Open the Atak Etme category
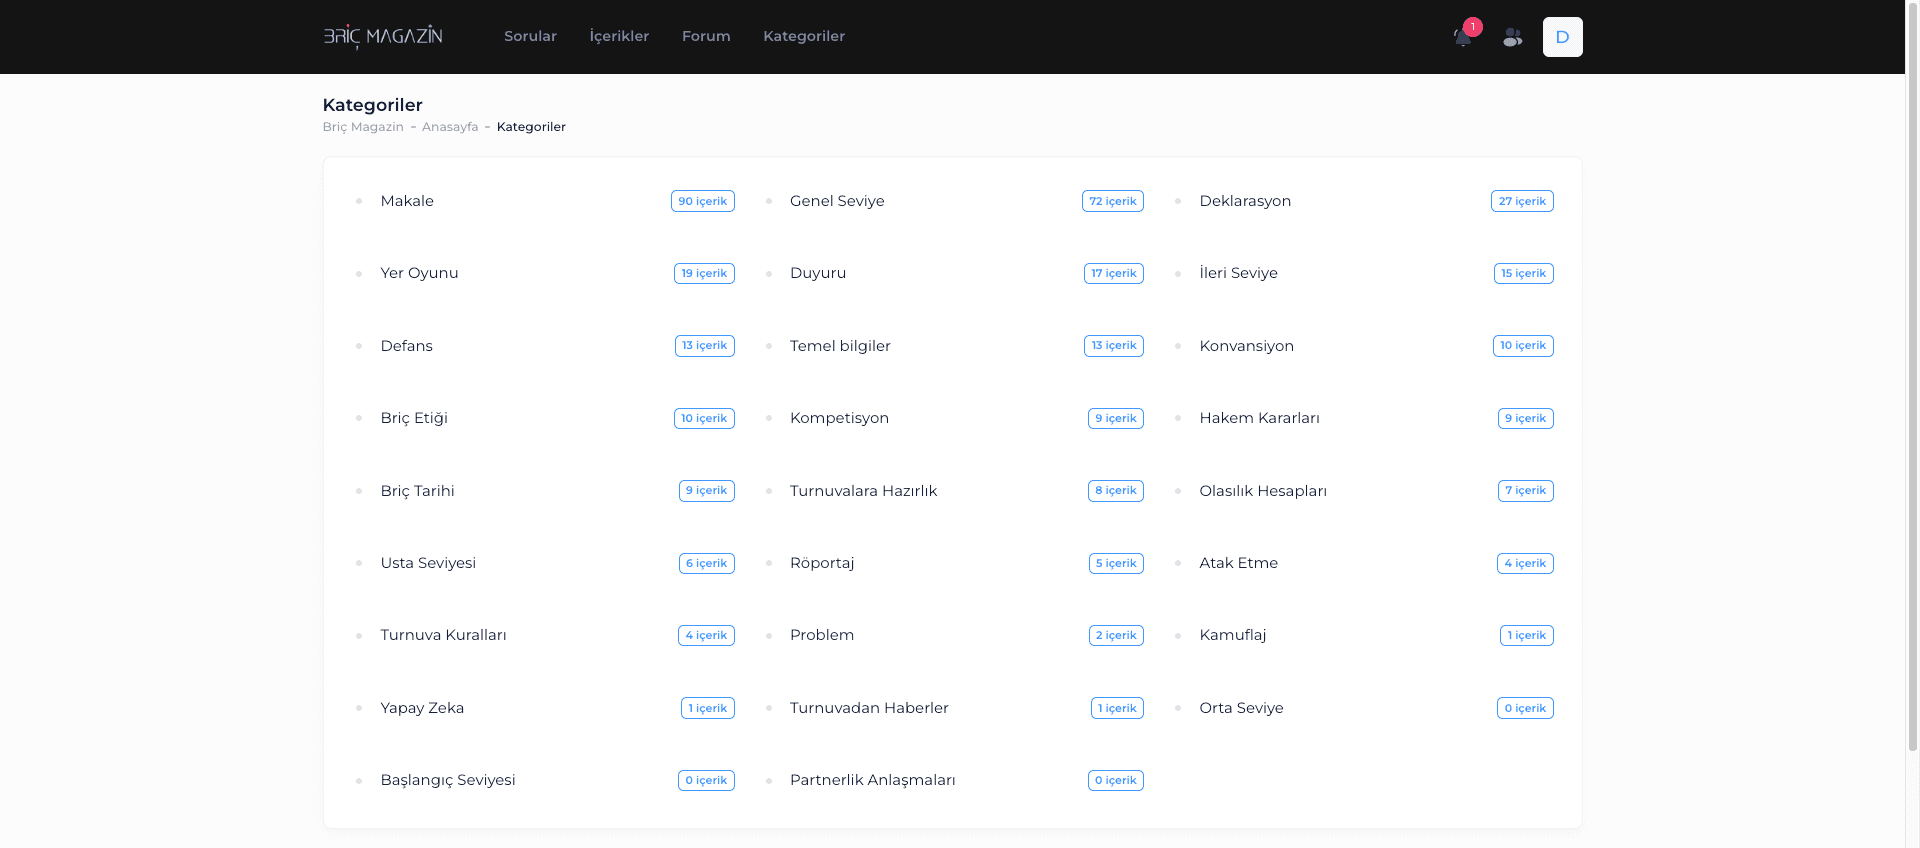 (x=1238, y=563)
